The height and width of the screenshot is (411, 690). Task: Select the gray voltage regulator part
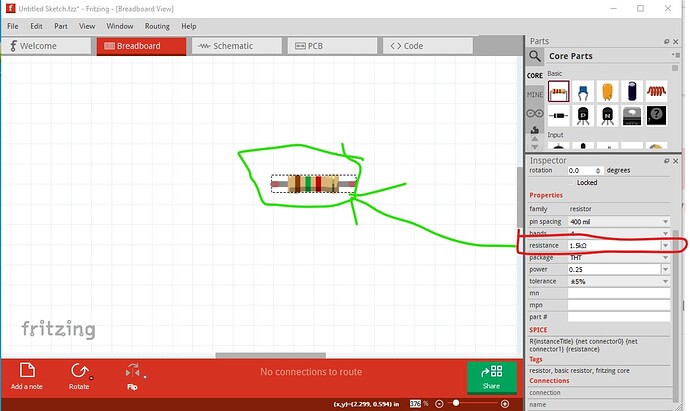click(631, 116)
